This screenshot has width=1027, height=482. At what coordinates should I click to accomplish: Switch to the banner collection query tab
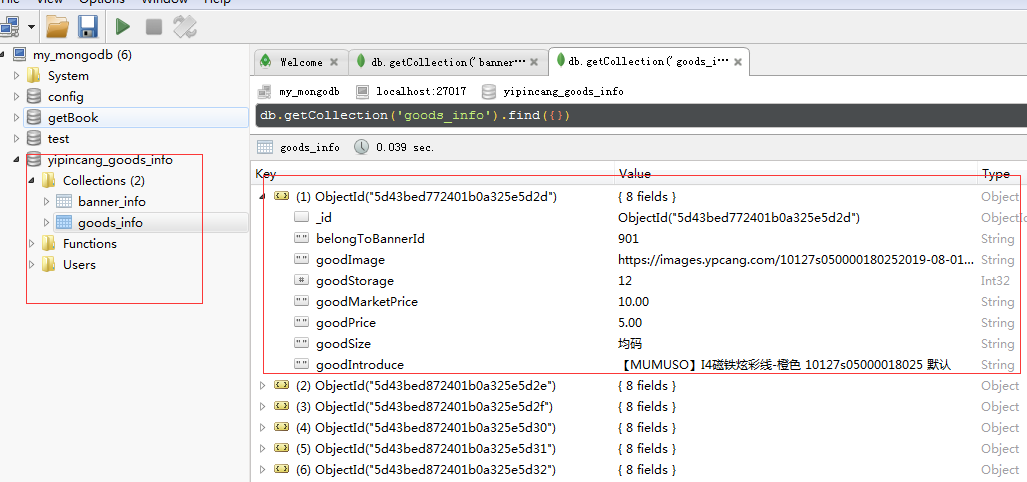point(449,62)
